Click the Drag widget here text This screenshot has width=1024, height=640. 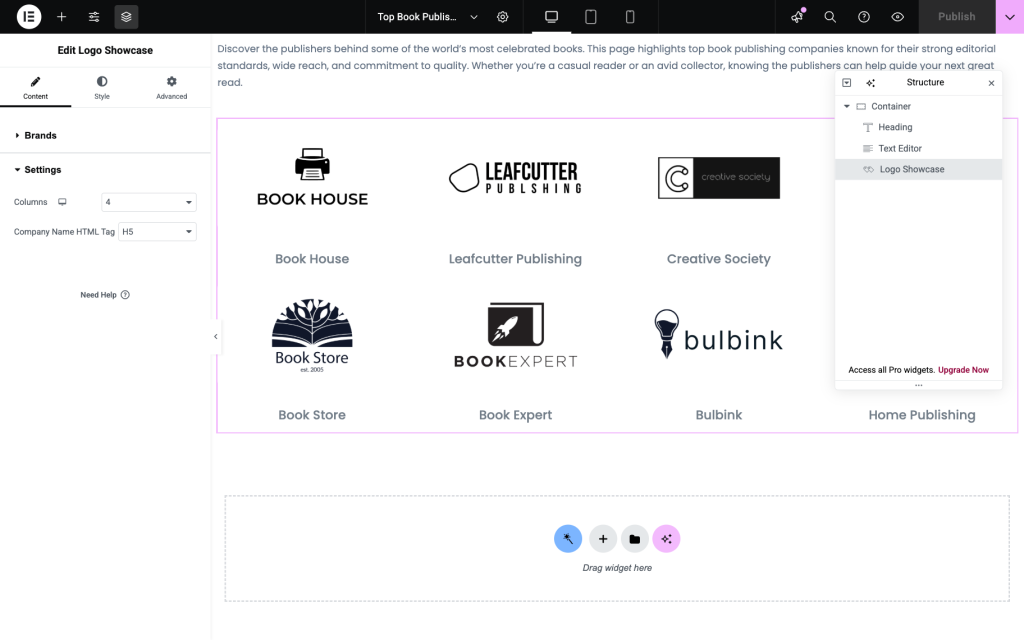[617, 568]
